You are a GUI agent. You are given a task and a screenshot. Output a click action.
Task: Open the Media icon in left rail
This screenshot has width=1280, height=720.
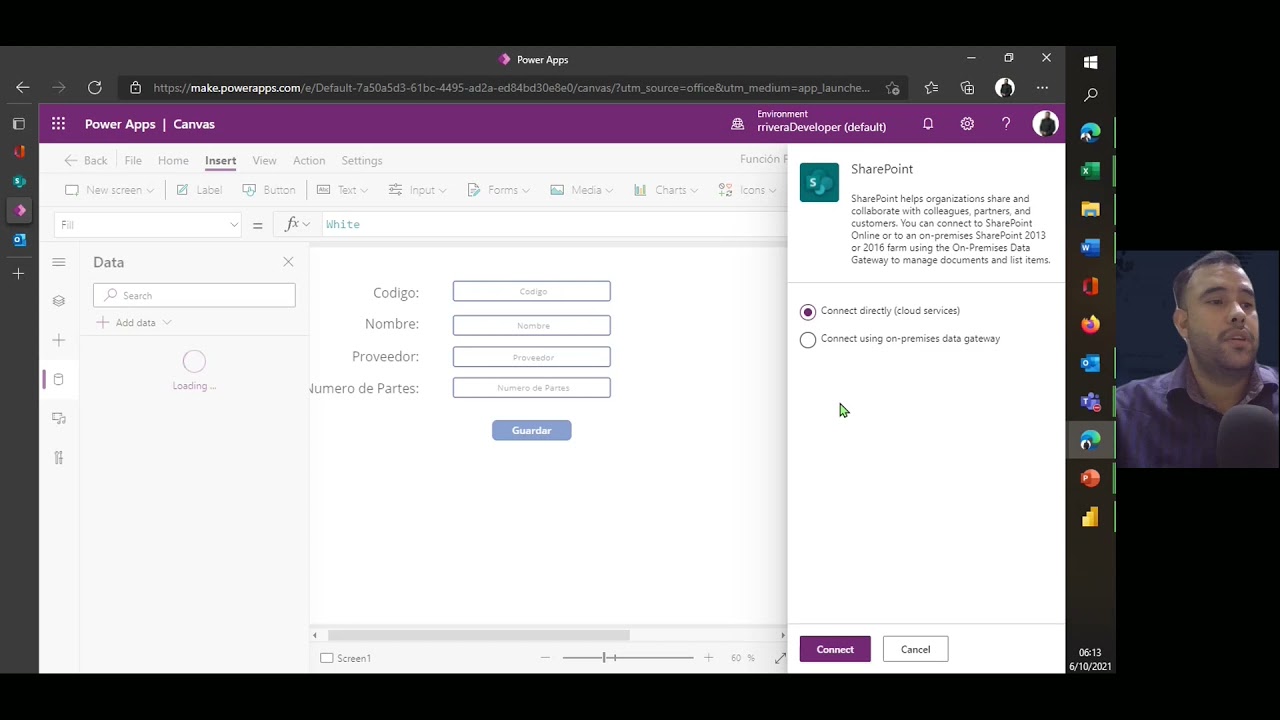point(59,418)
